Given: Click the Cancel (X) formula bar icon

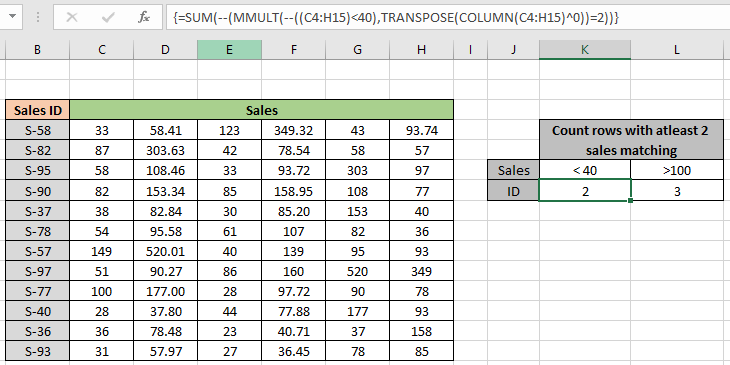Looking at the screenshot, I should click(x=72, y=18).
